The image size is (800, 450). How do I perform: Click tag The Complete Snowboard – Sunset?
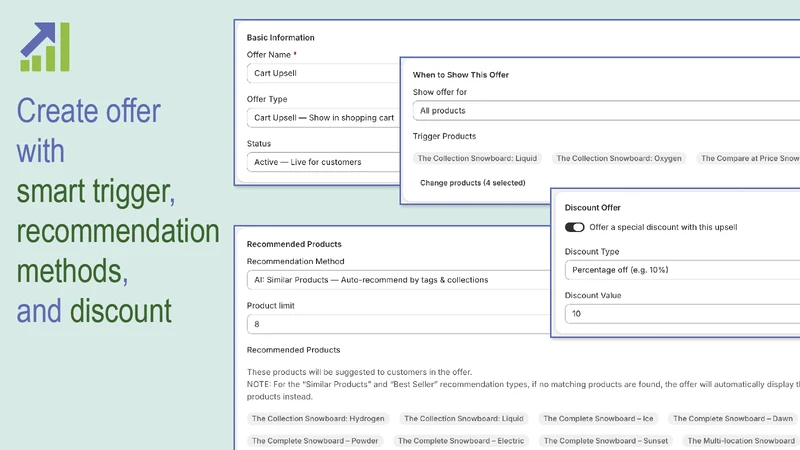(x=606, y=441)
